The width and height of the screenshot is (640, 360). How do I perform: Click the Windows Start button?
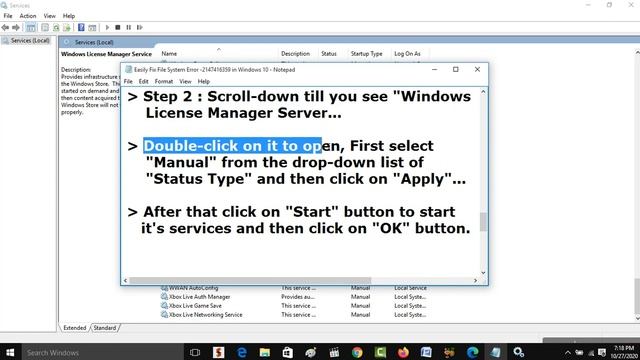10,352
